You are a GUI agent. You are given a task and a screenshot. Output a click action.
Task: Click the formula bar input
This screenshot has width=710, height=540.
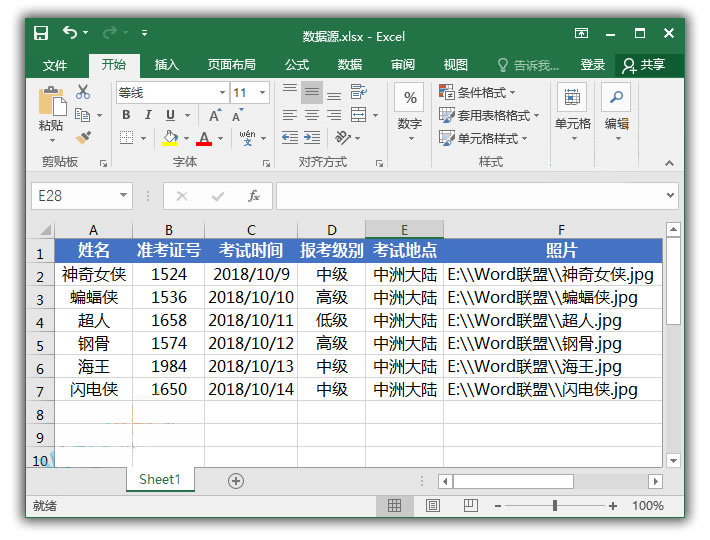pyautogui.click(x=469, y=196)
